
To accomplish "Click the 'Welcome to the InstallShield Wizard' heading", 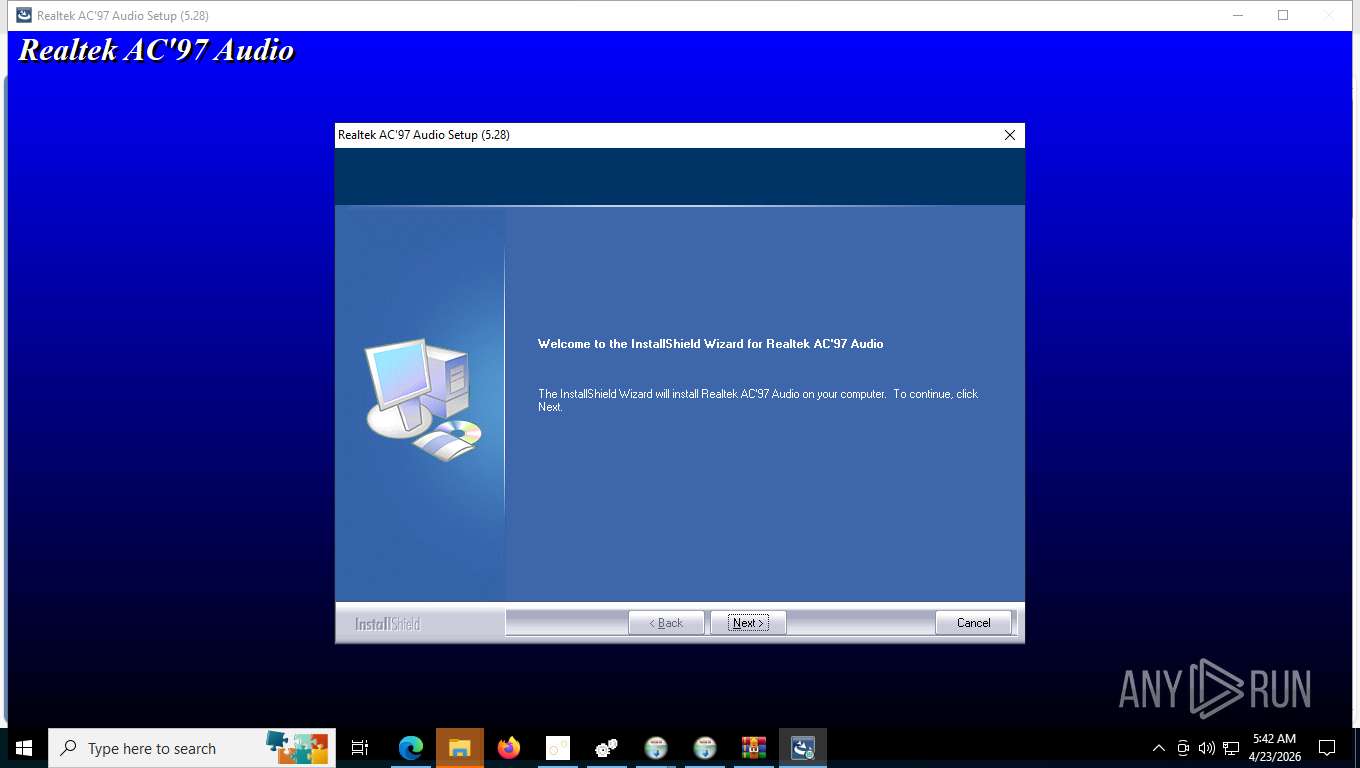I will 711,344.
